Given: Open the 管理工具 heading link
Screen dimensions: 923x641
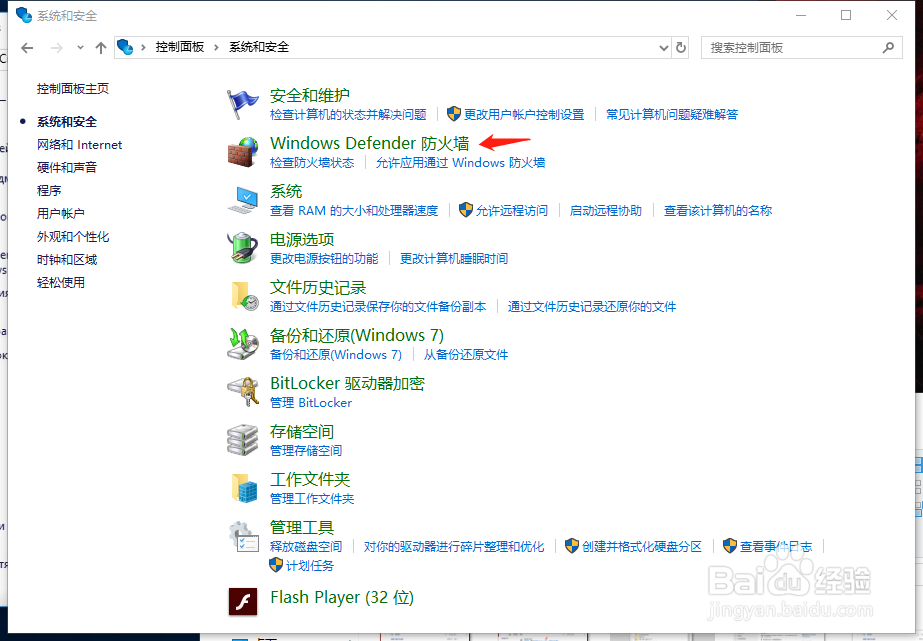Looking at the screenshot, I should [302, 527].
